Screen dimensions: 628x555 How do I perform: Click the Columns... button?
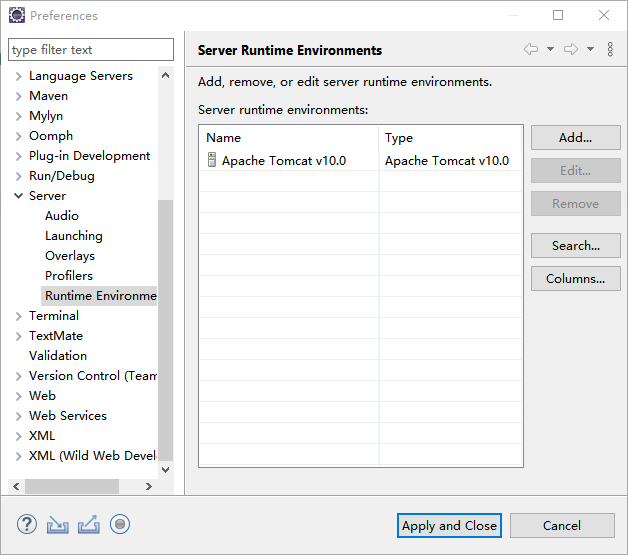click(576, 278)
